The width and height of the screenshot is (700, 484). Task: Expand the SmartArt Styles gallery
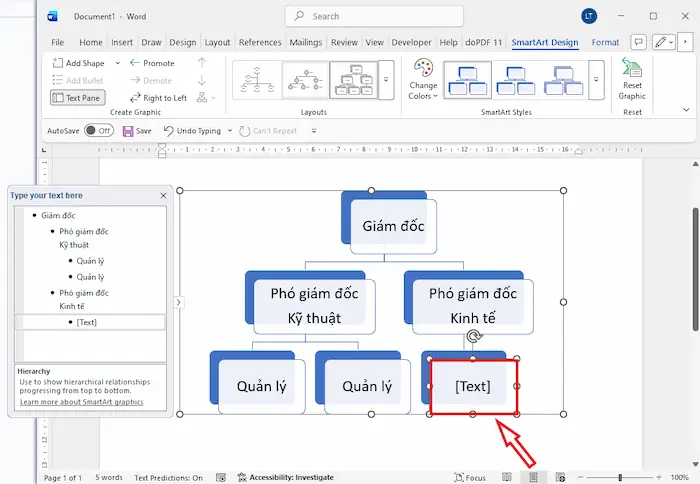[596, 79]
